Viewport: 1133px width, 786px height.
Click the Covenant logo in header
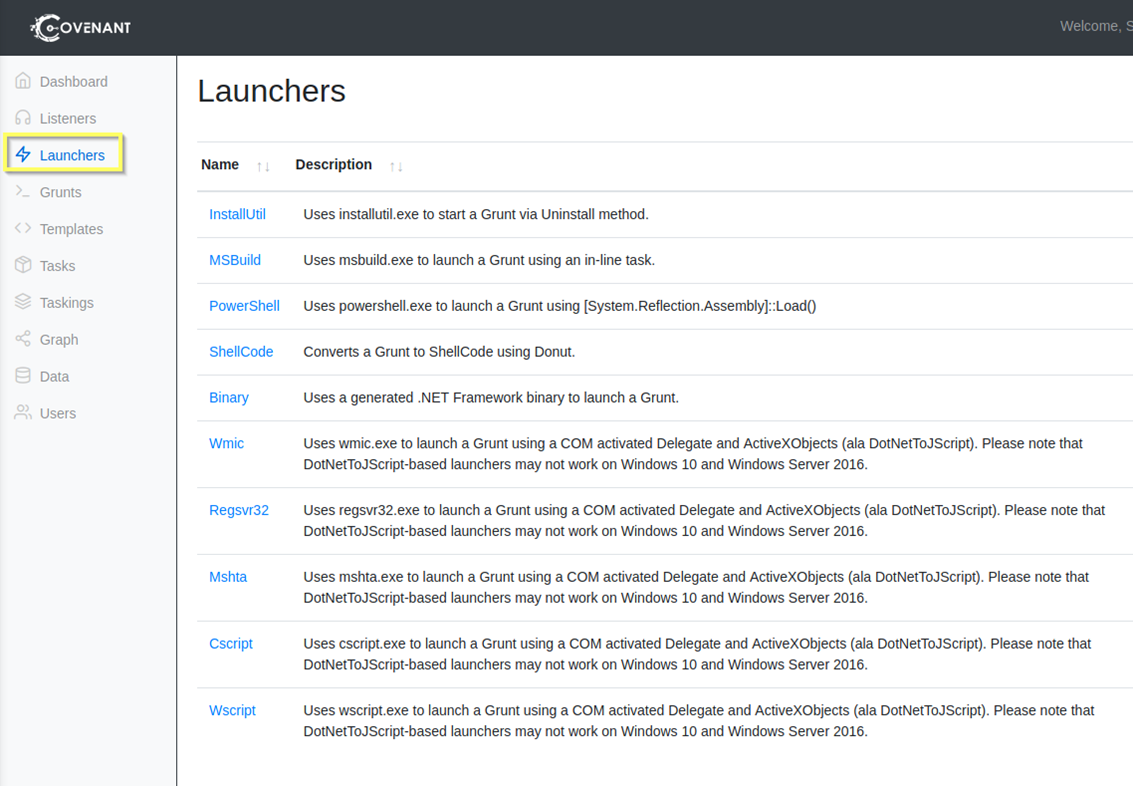tap(81, 28)
